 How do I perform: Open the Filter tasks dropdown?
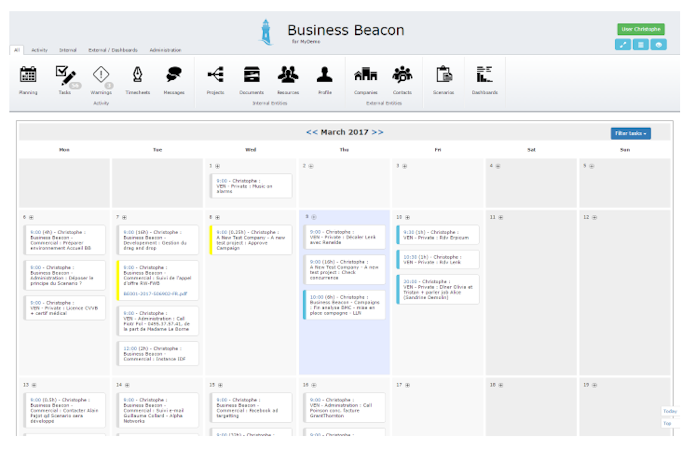630,133
